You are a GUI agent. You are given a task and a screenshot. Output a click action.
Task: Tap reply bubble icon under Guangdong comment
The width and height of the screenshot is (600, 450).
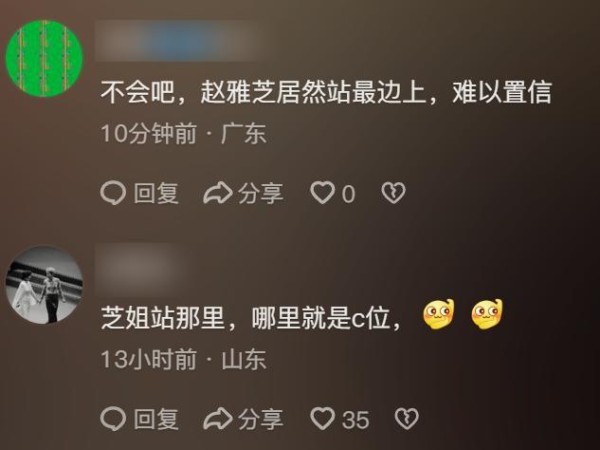pyautogui.click(x=113, y=193)
